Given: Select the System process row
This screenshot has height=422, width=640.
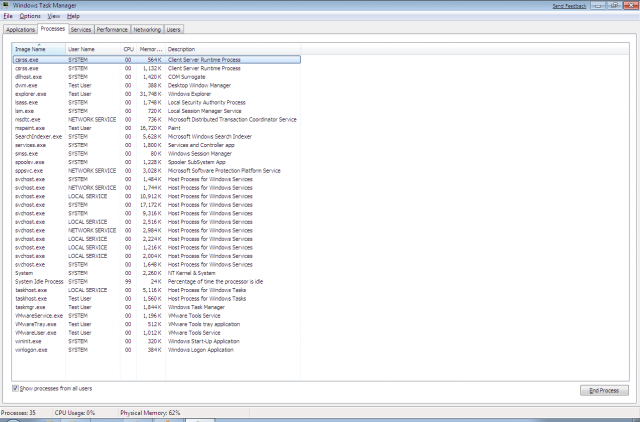Looking at the screenshot, I should pyautogui.click(x=157, y=273).
